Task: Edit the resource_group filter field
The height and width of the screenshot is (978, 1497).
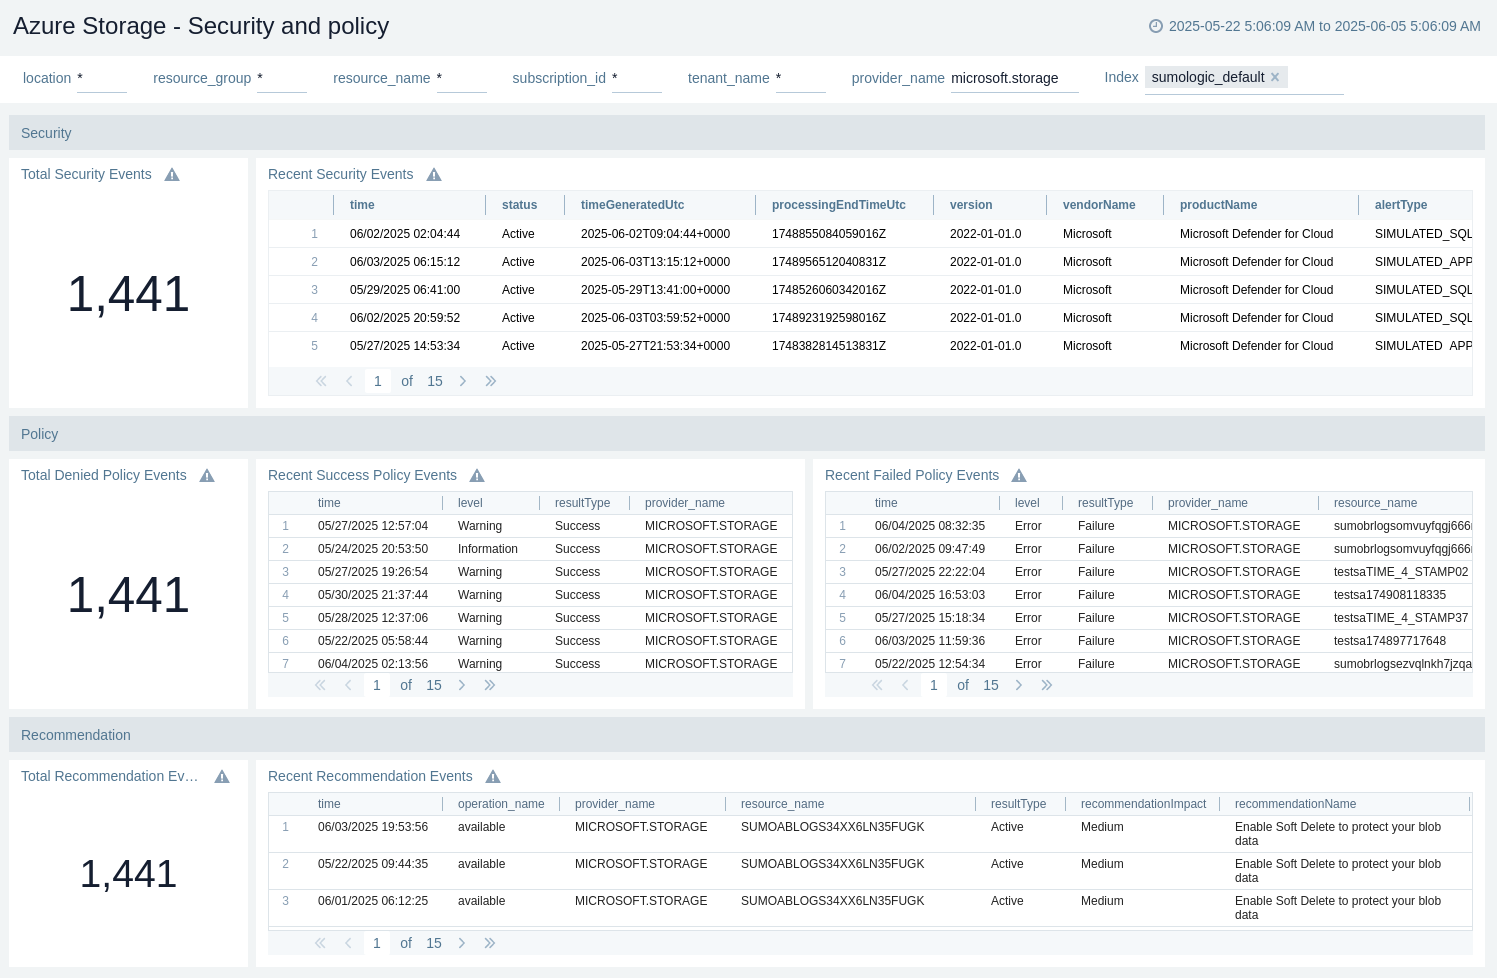Action: [282, 78]
